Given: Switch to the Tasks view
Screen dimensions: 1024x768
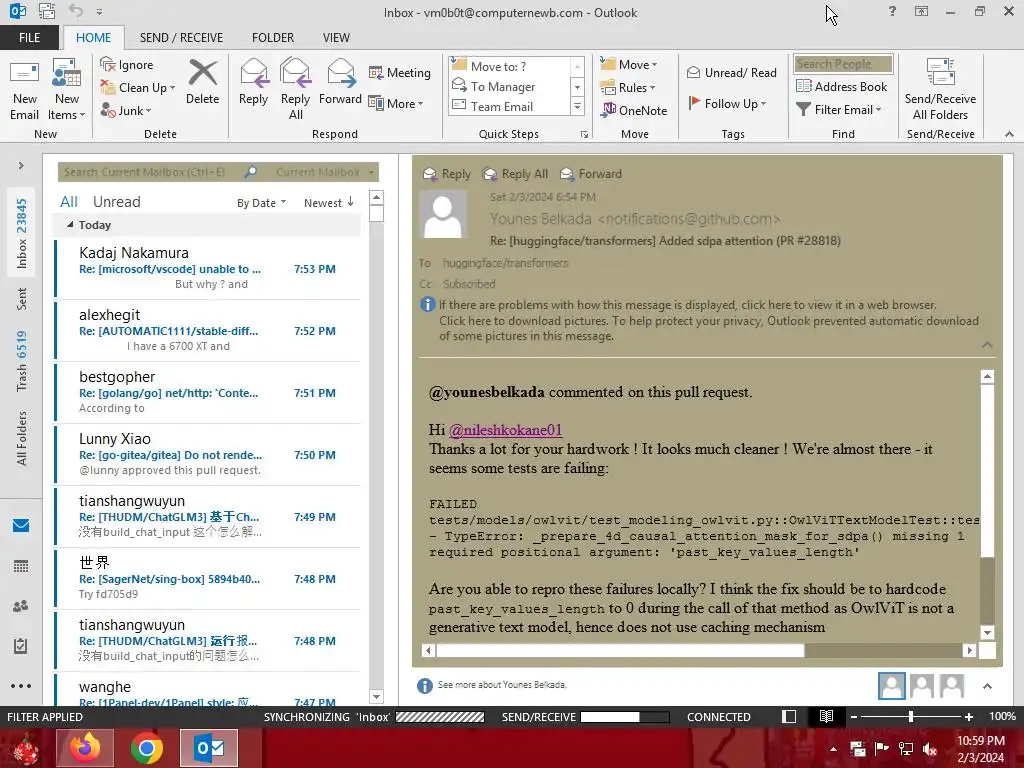Looking at the screenshot, I should pos(21,646).
